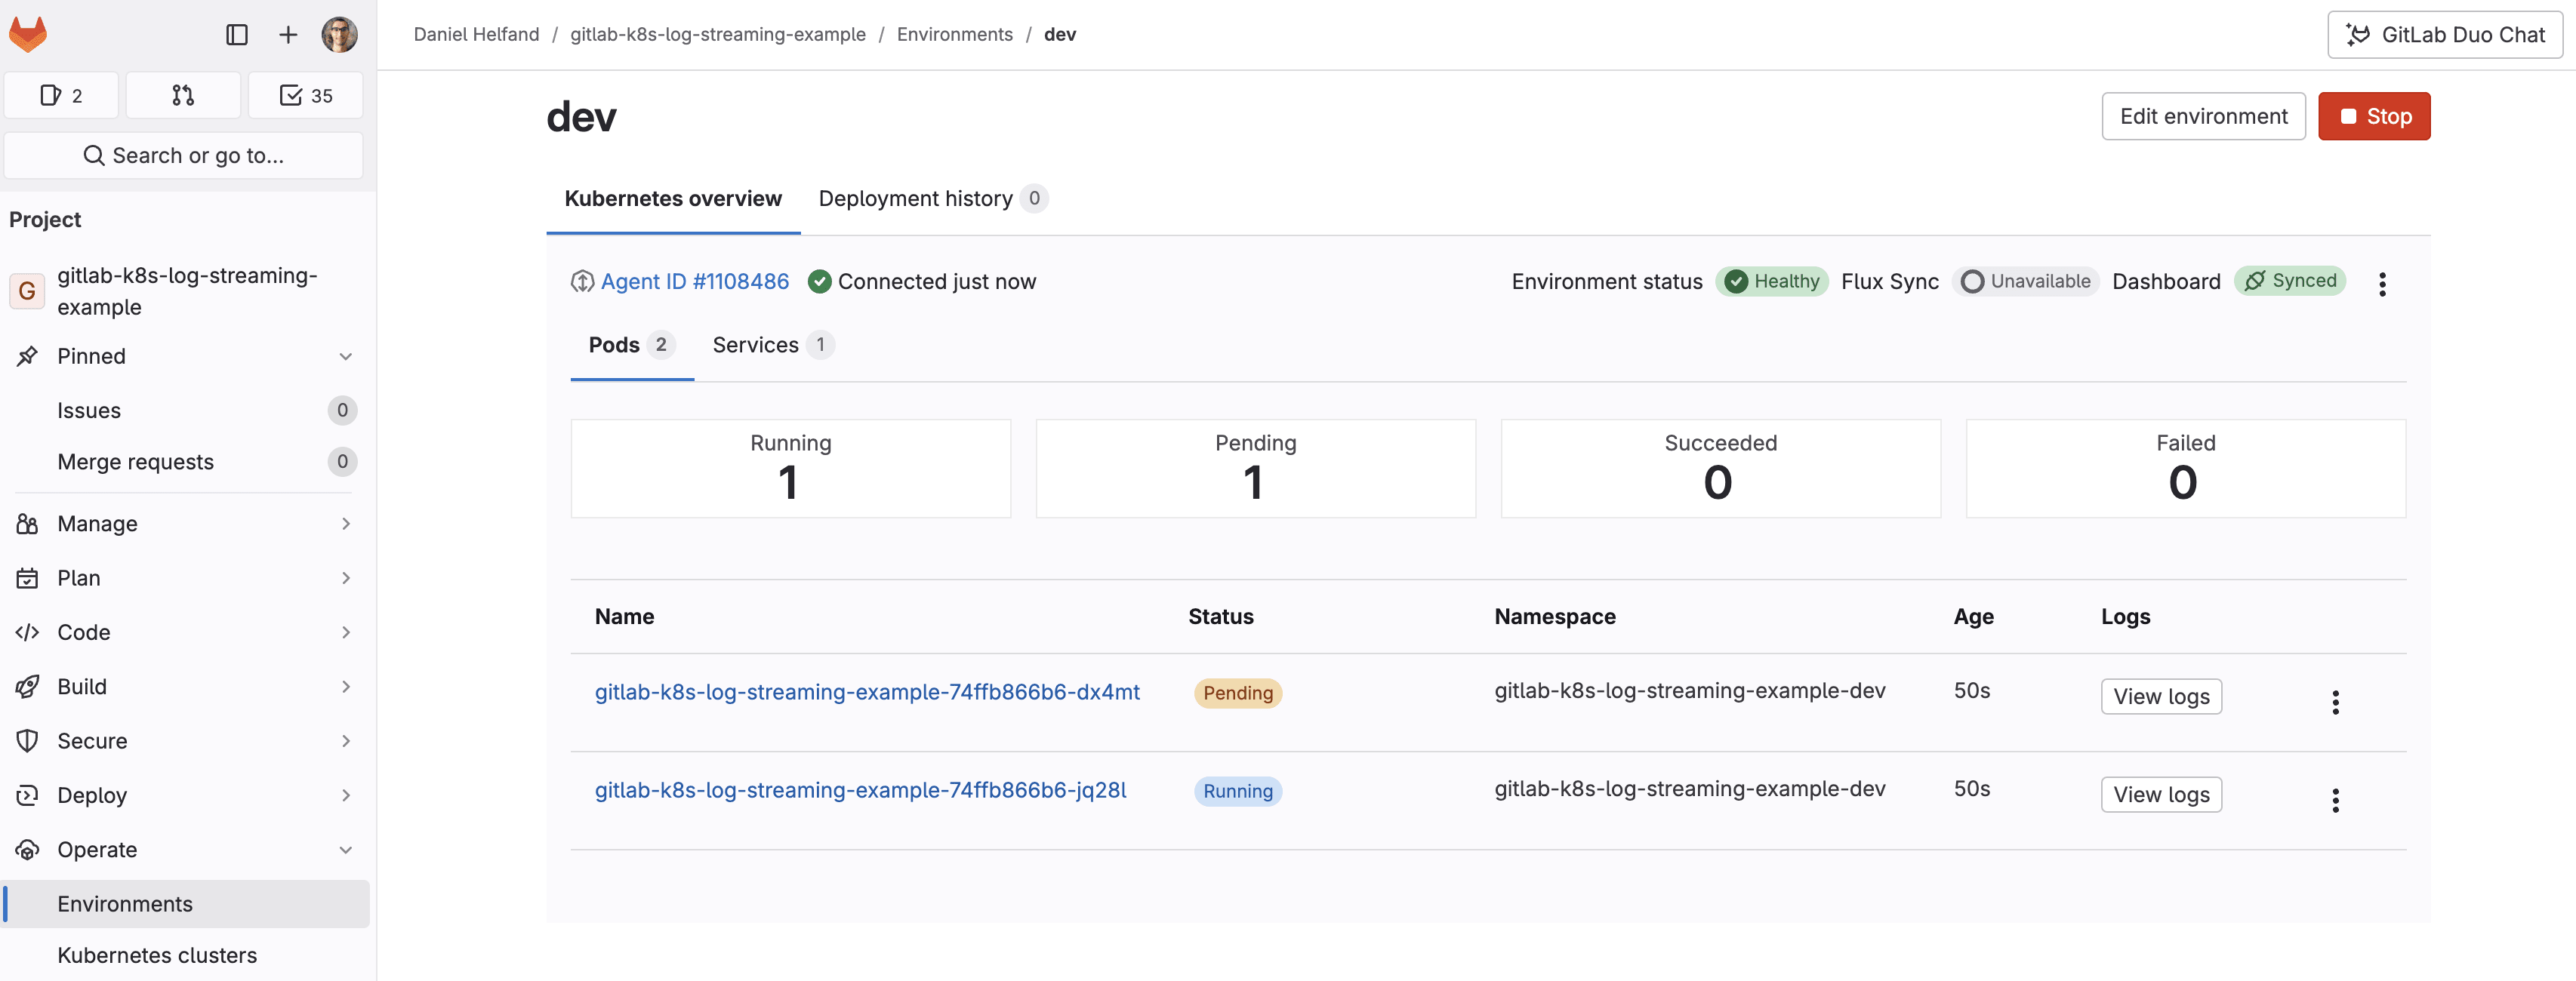Click the Secure shield icon
This screenshot has width=2576, height=981.
pos(27,741)
